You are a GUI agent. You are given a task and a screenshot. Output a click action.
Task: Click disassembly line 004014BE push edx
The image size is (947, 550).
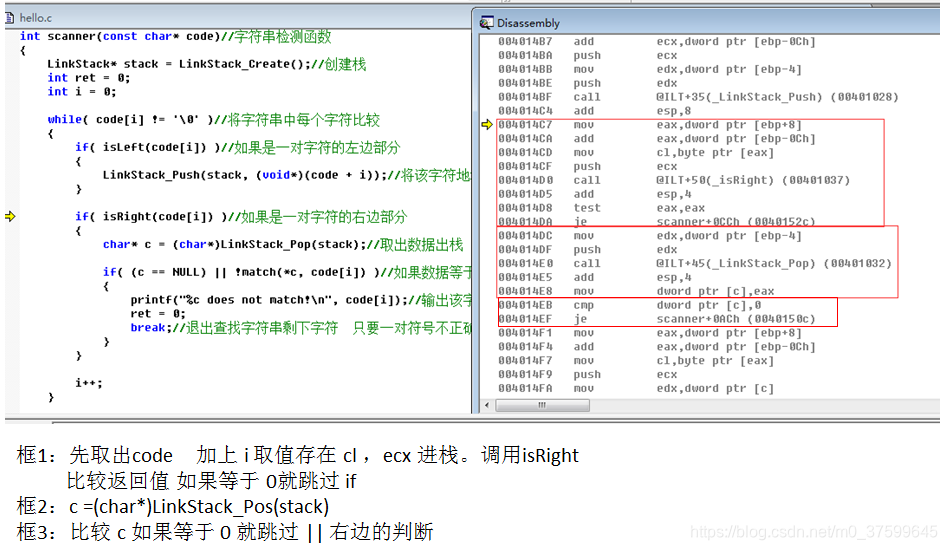(x=588, y=83)
